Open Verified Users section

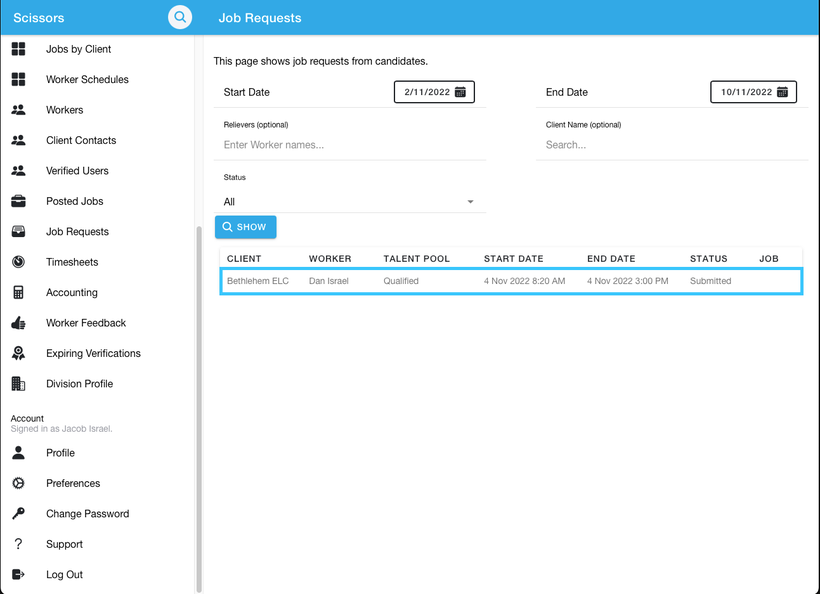click(77, 170)
